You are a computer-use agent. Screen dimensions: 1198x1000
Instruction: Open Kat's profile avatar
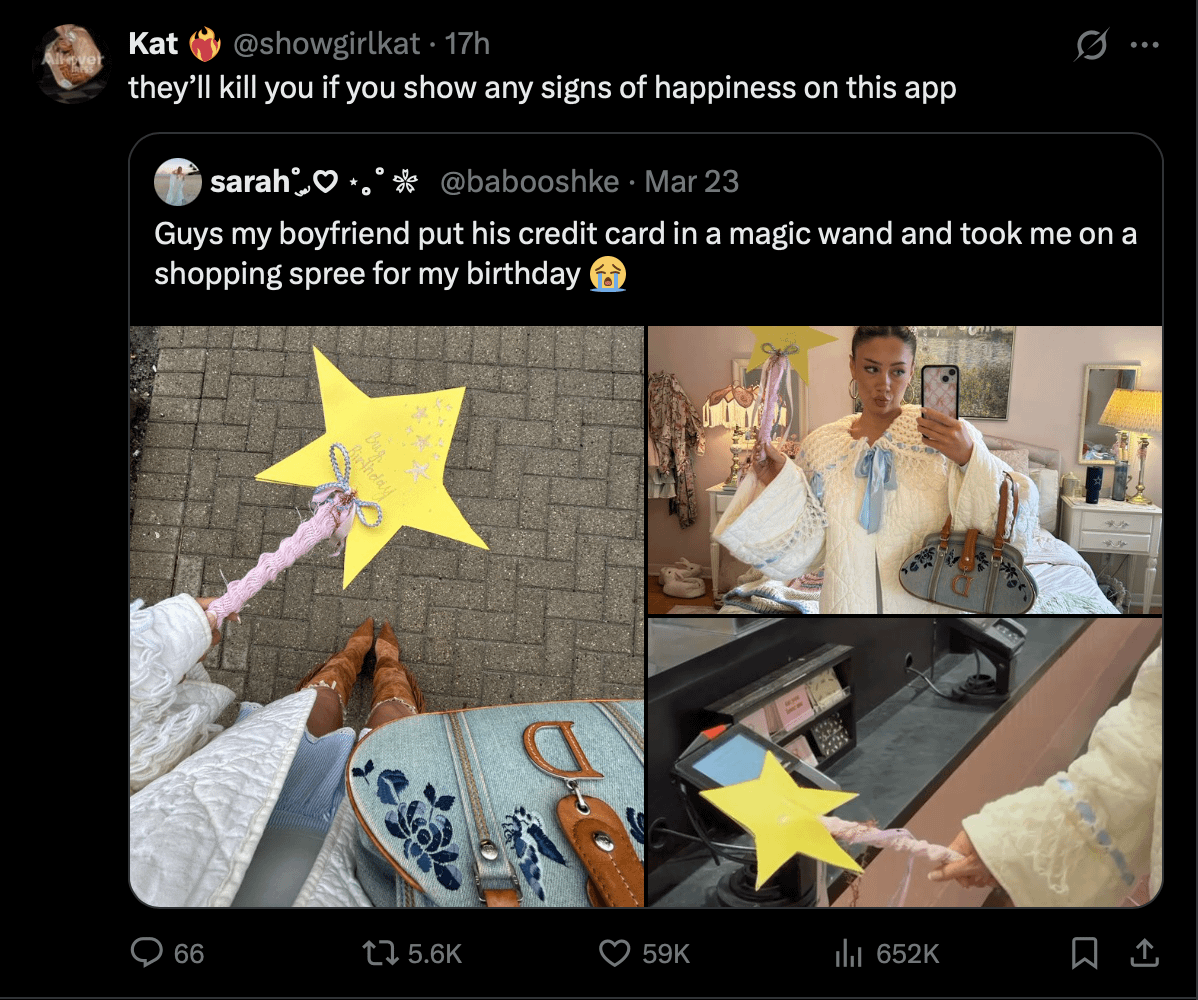point(73,63)
